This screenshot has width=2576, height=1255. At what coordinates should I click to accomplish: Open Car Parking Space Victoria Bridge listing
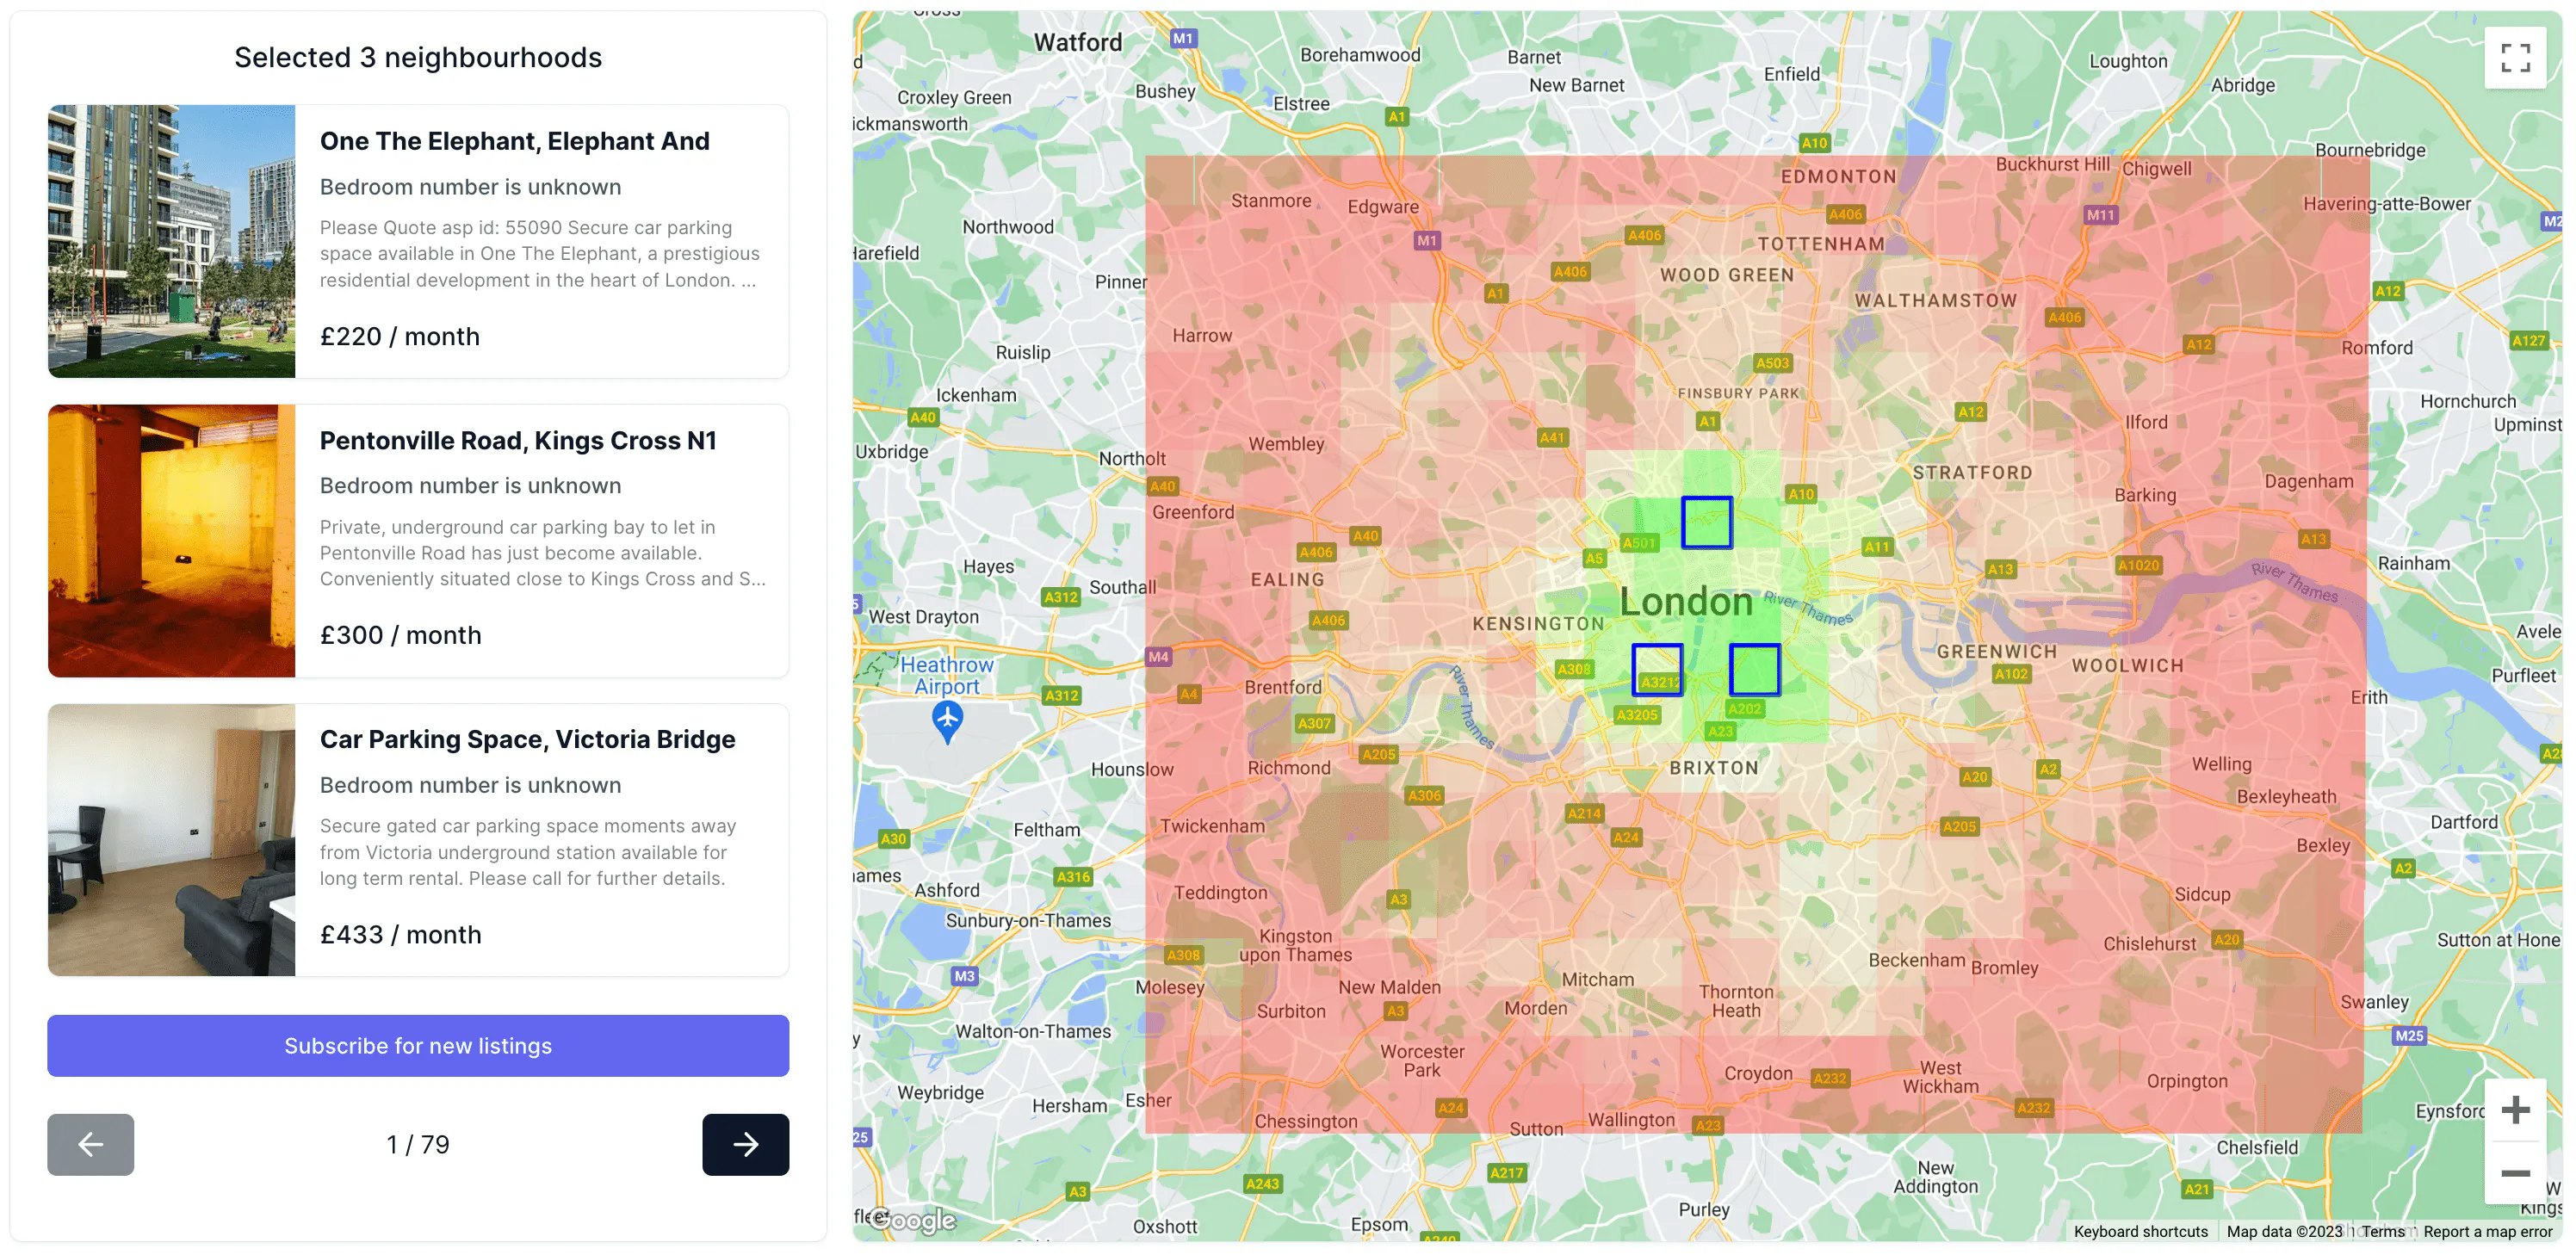point(527,739)
